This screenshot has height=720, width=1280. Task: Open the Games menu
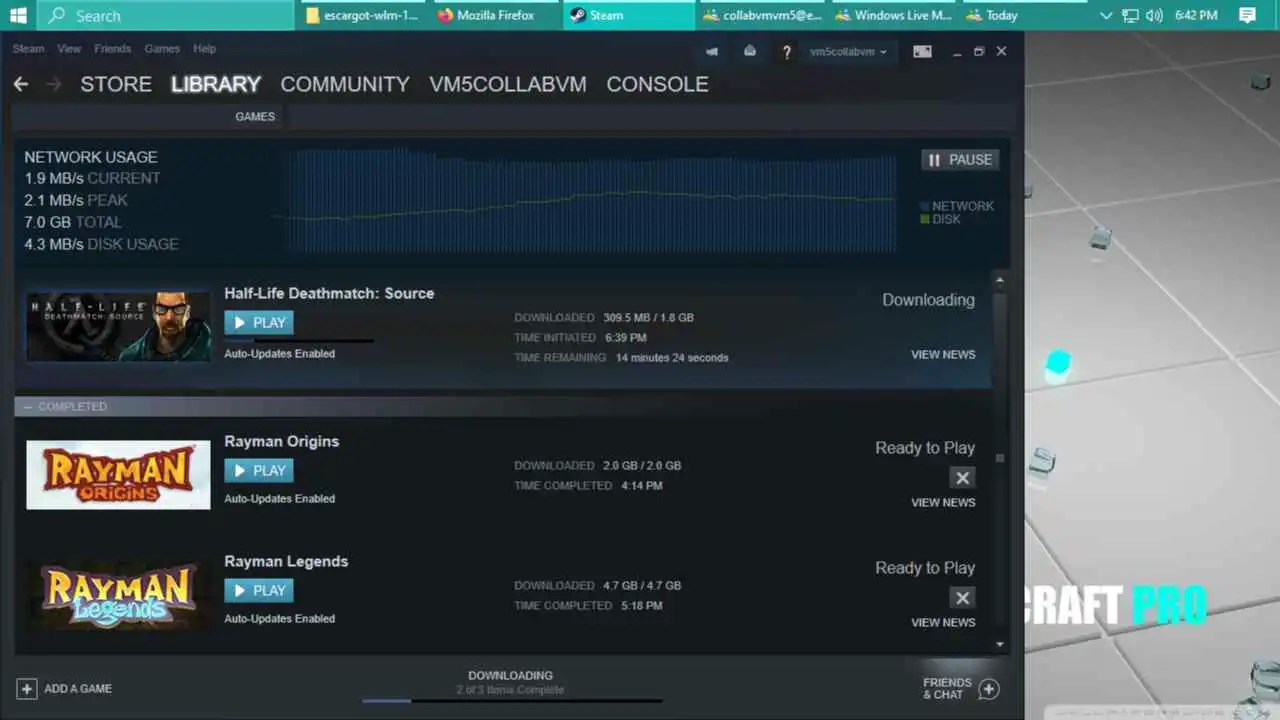click(x=162, y=49)
